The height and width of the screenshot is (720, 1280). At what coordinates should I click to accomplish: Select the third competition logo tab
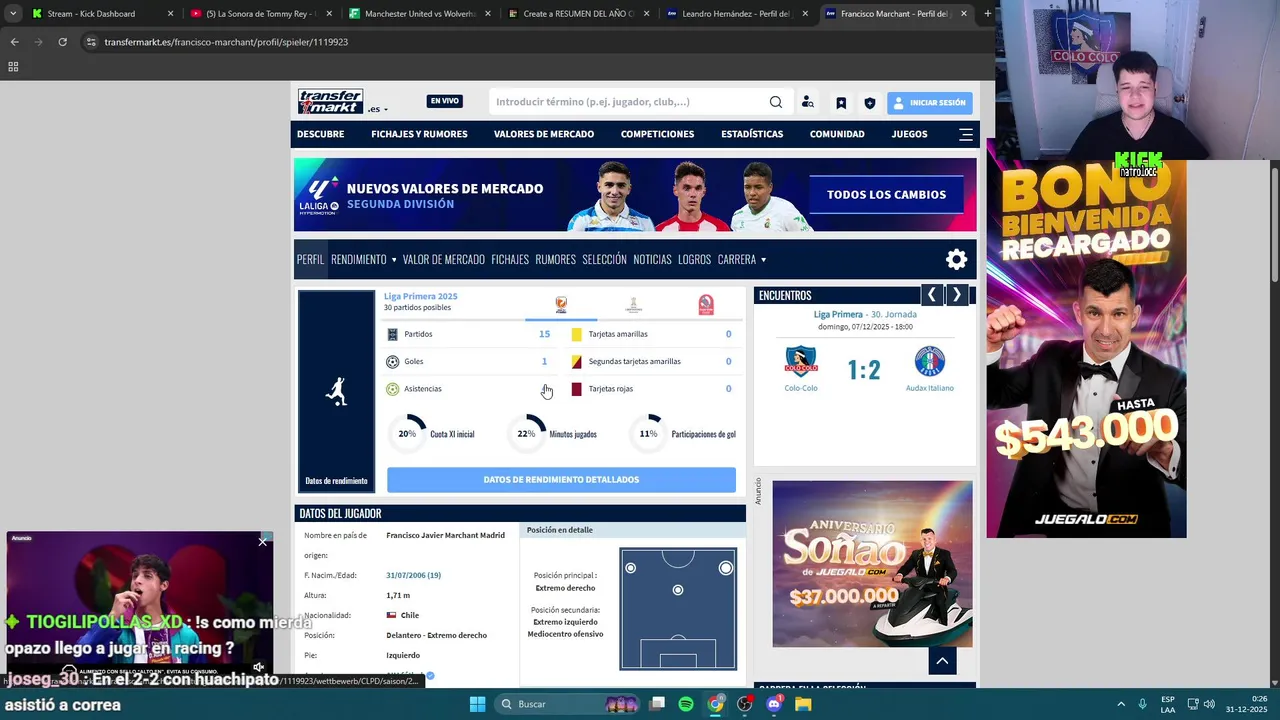pos(706,305)
